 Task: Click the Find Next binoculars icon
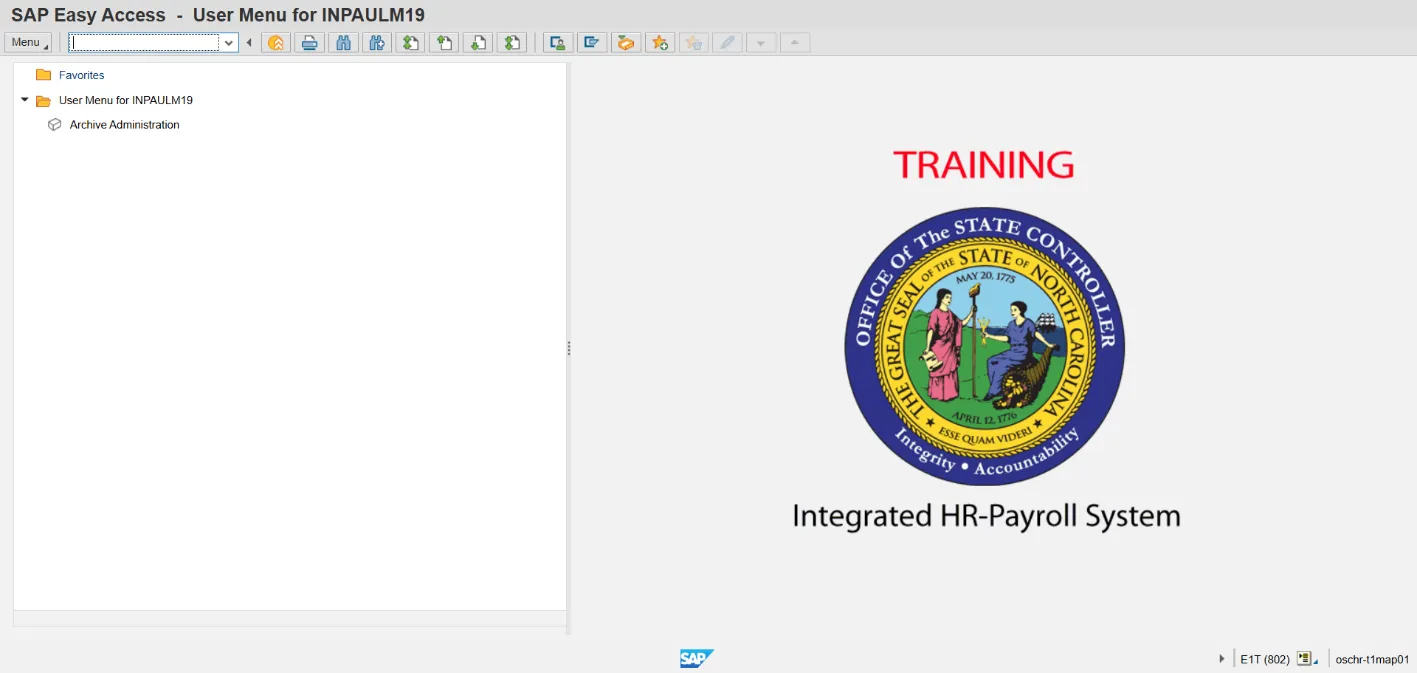click(377, 42)
